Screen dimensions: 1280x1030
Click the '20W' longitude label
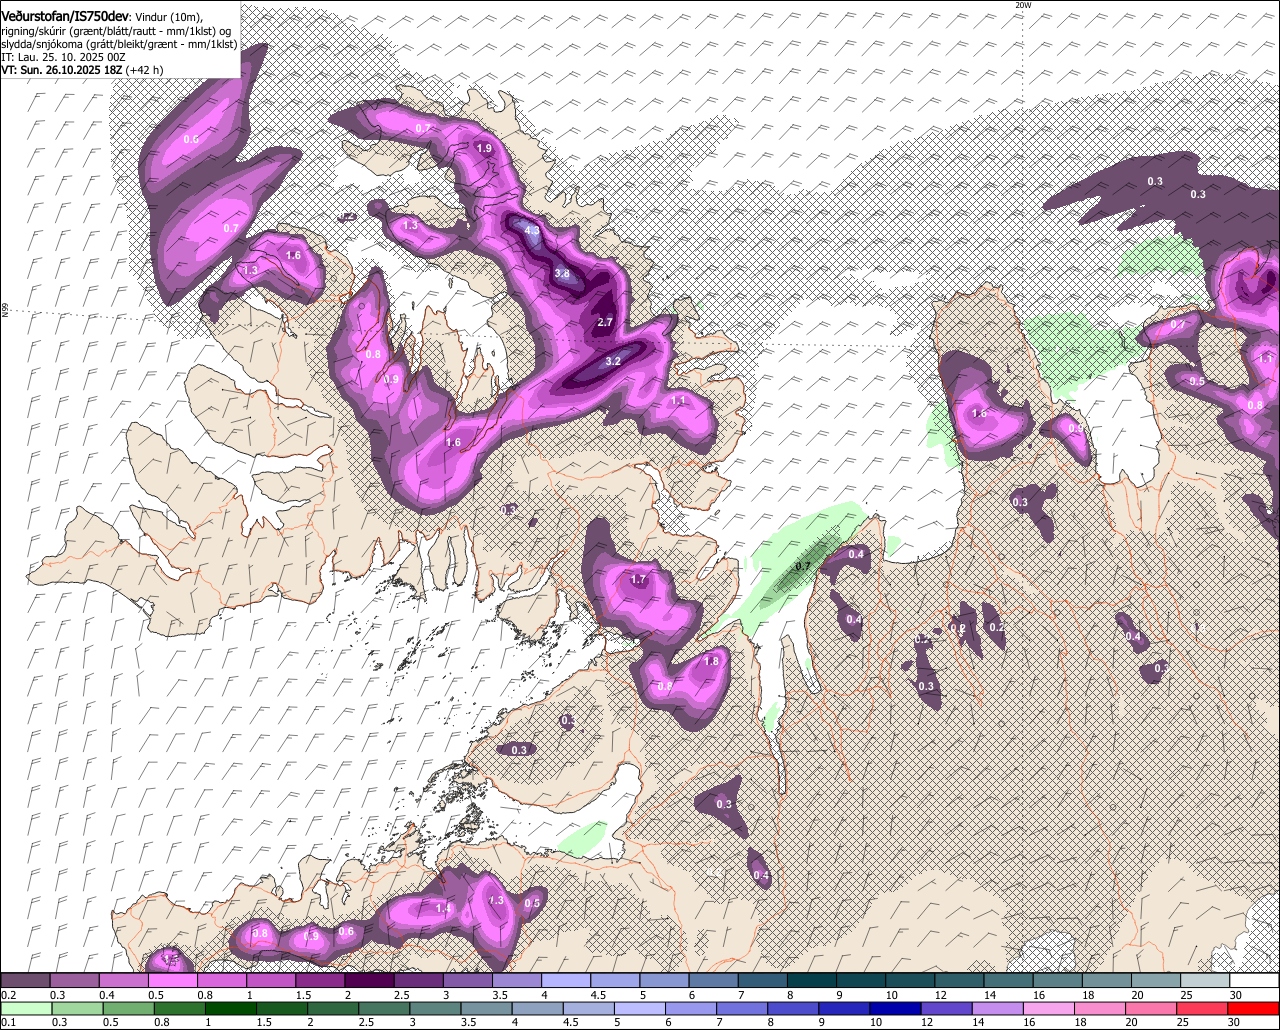tap(1022, 5)
